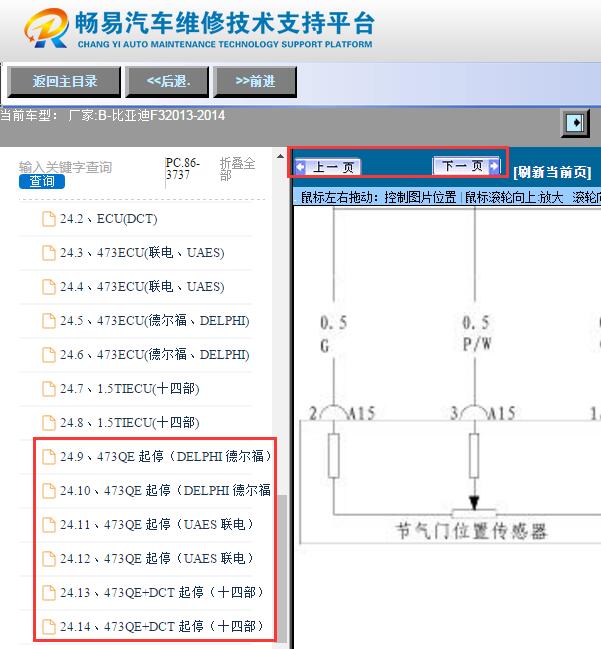Image resolution: width=601 pixels, height=649 pixels.
Task: Toggle the side panel arrow icon in the gray bar
Action: point(575,123)
